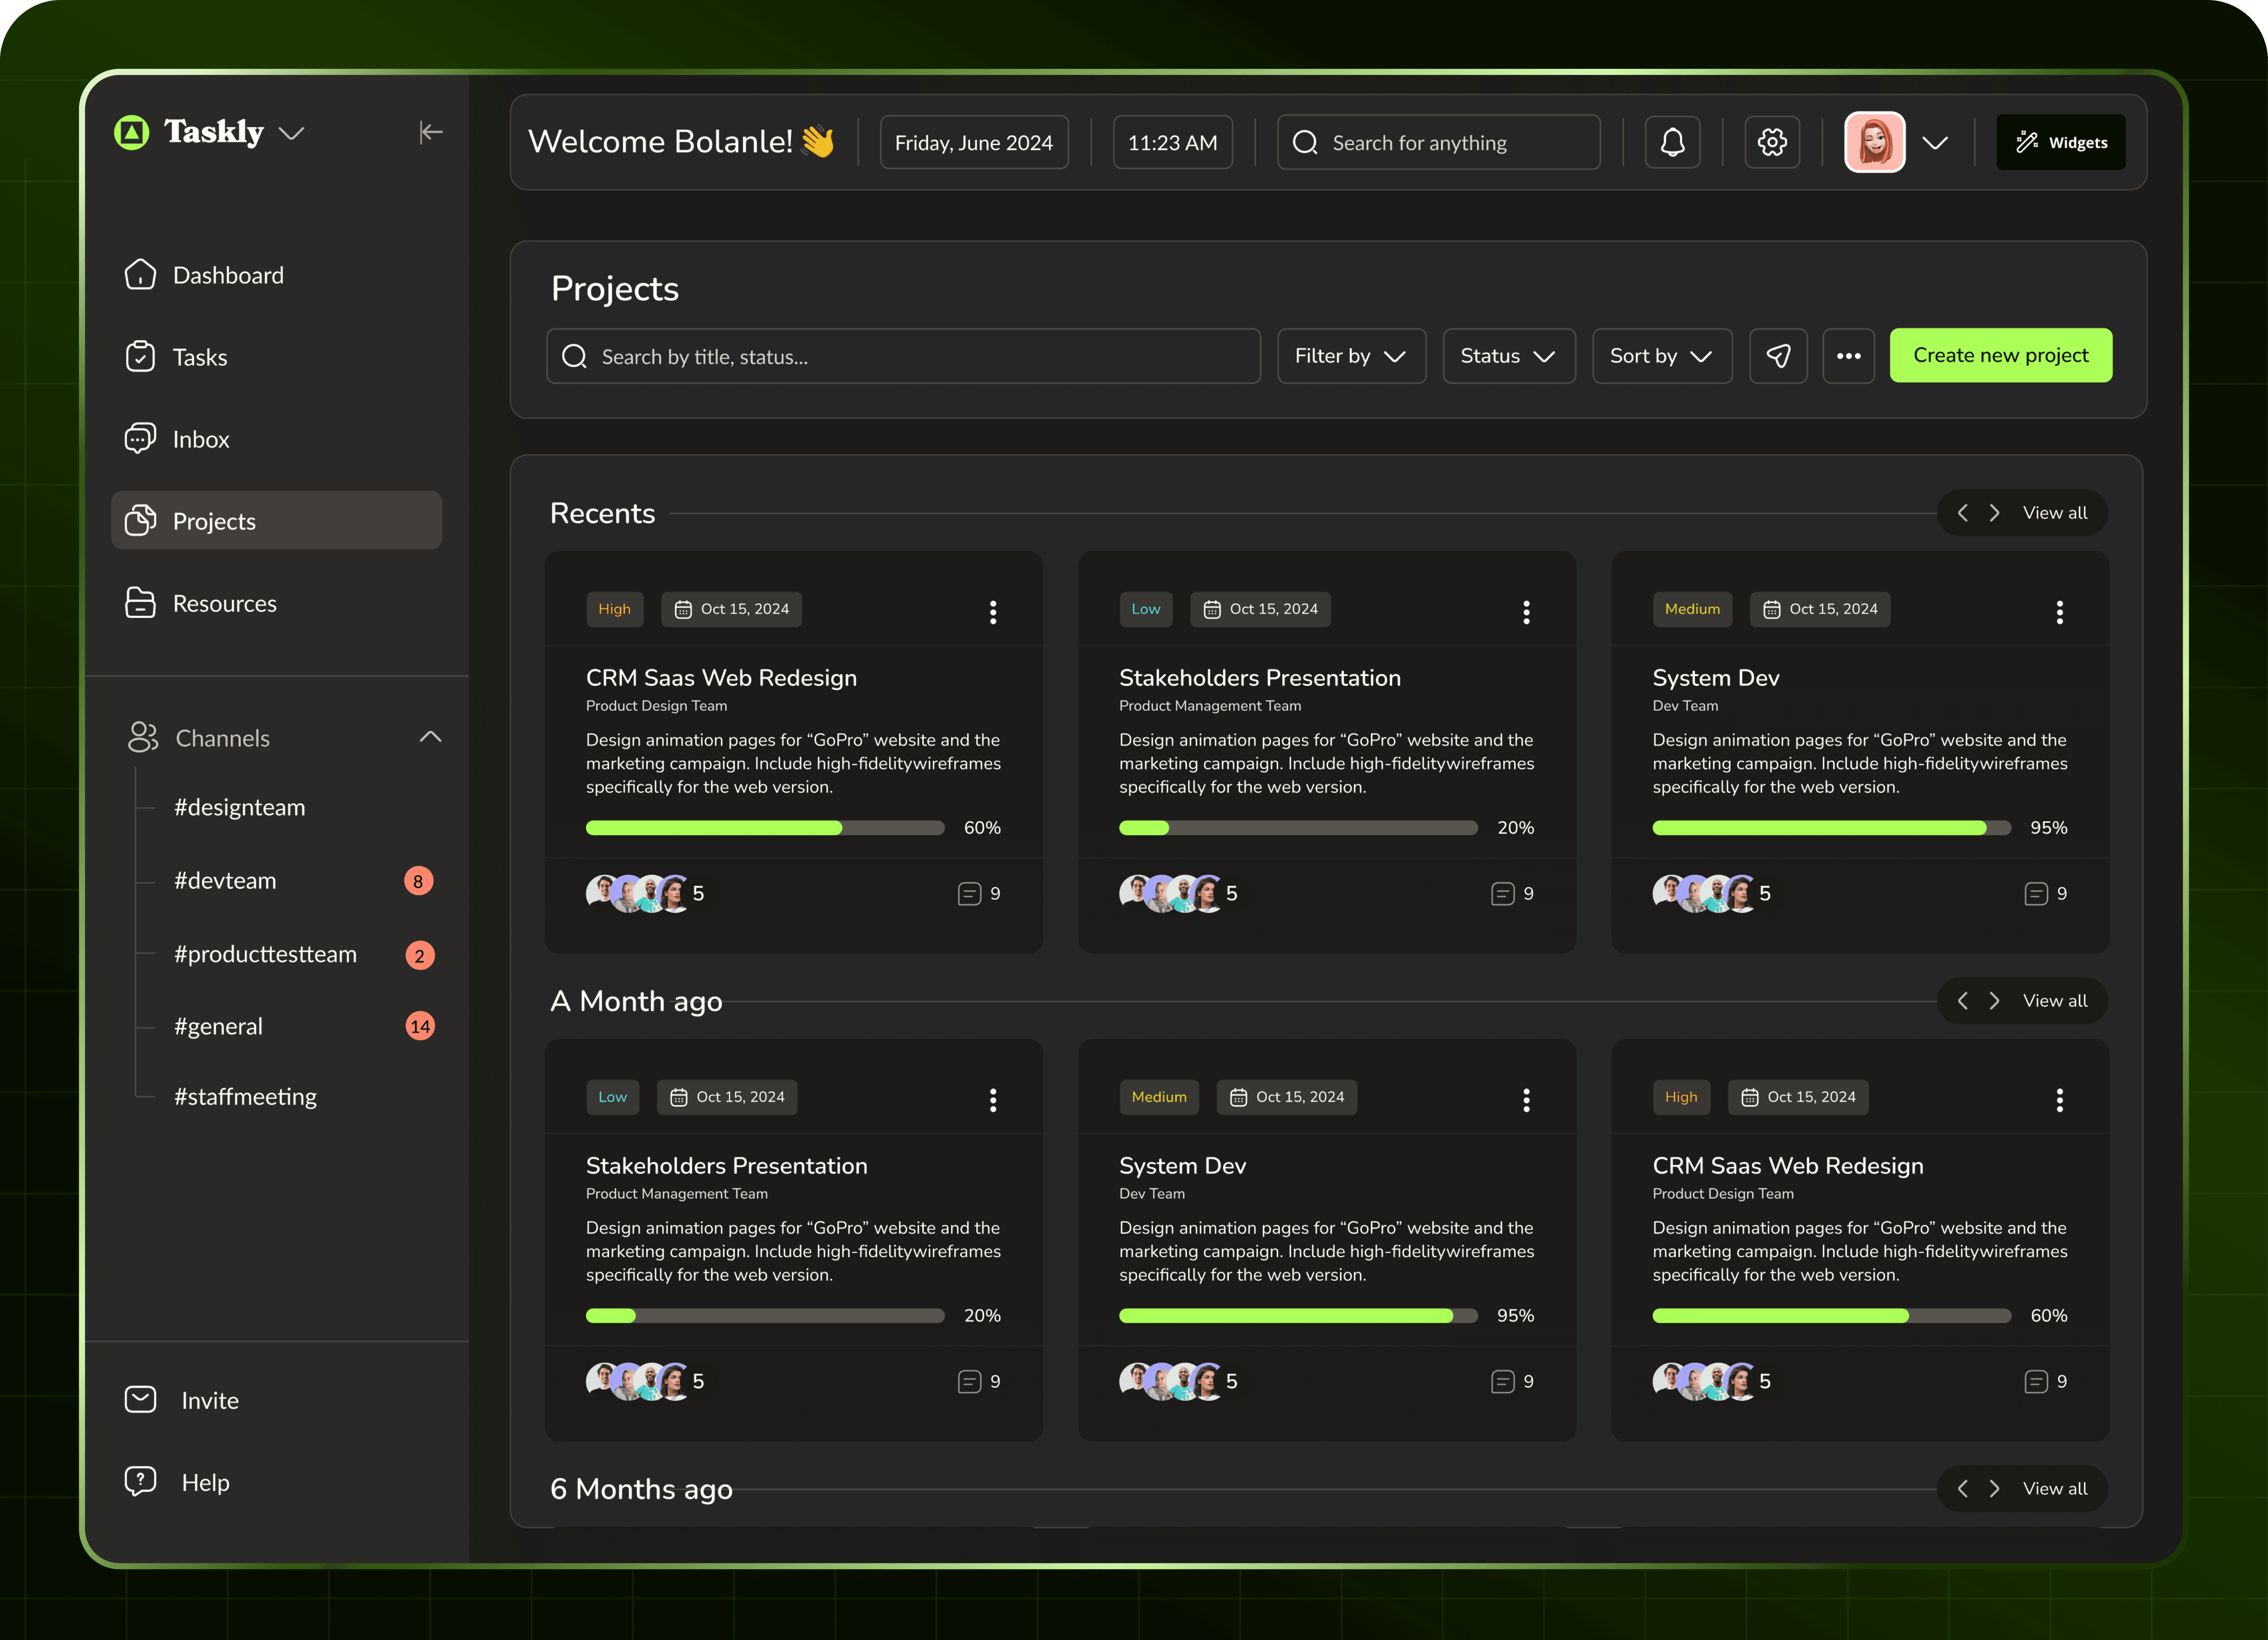Click the notification bell icon

pos(1672,142)
